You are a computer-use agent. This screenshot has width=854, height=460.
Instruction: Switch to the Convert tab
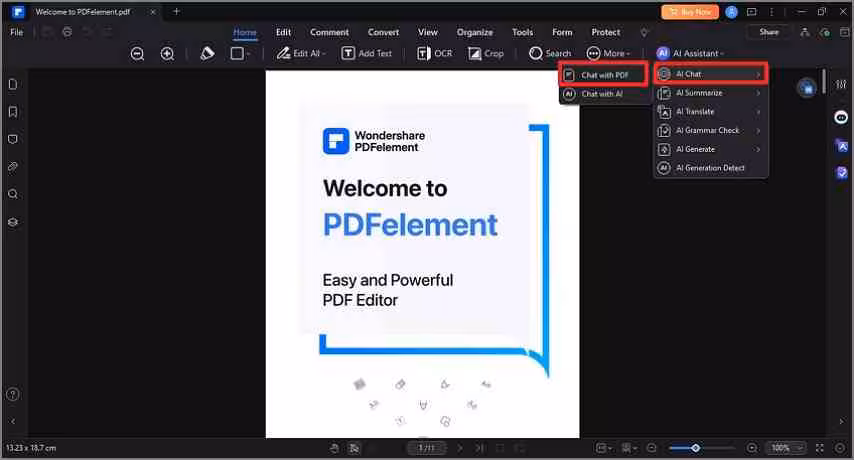click(383, 32)
